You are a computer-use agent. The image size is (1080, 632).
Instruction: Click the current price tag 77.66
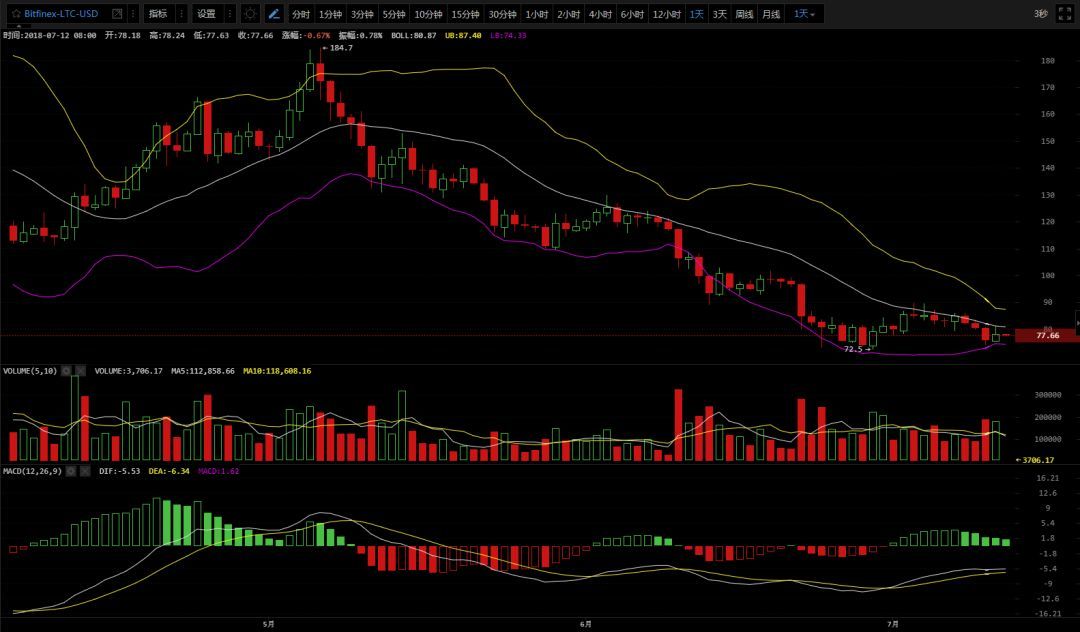tap(1048, 335)
